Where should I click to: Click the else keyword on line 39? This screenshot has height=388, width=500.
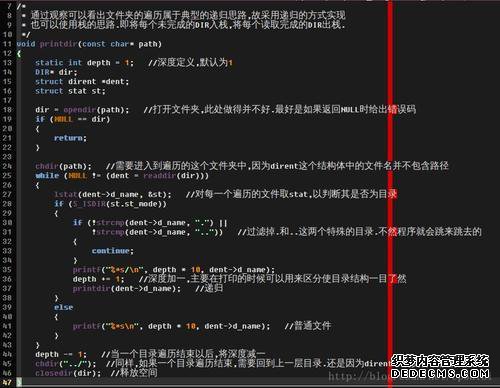63,307
